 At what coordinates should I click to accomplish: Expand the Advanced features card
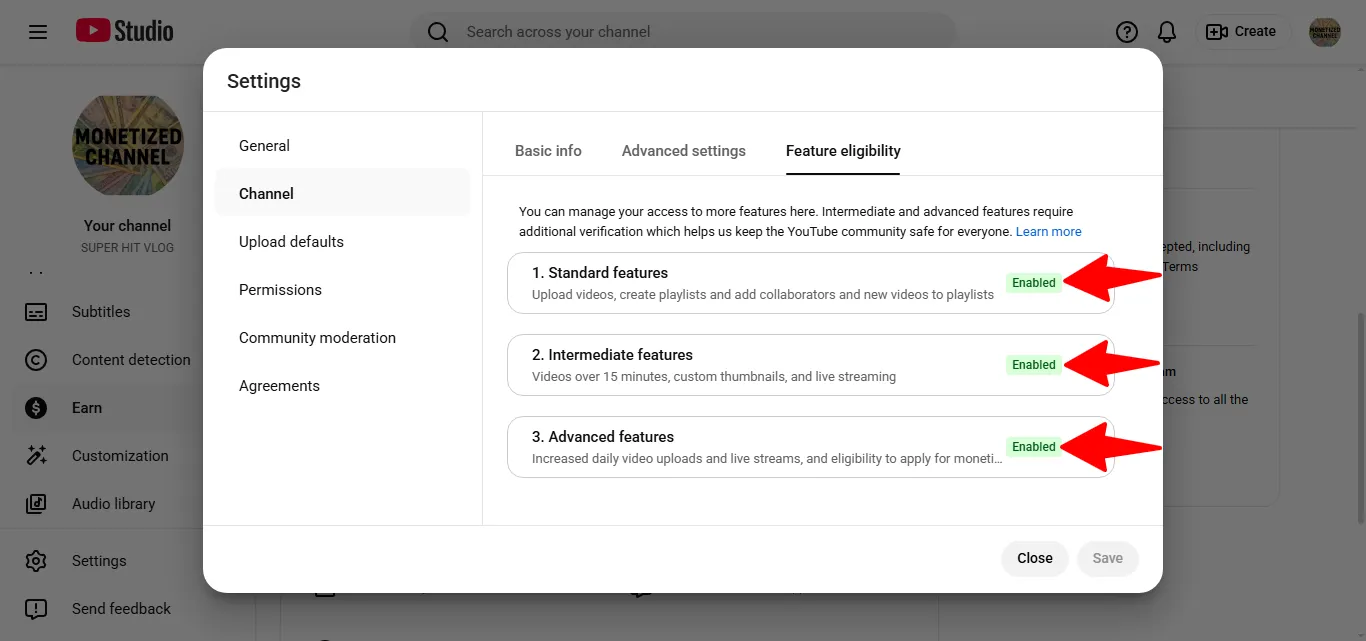pos(810,447)
